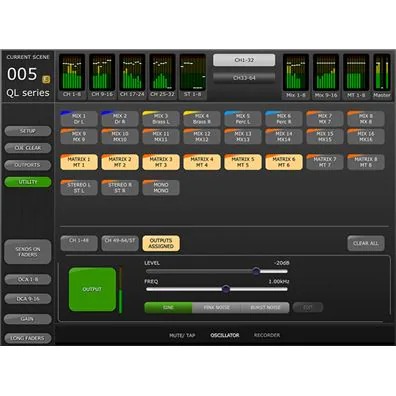Screen dimensions: 396x396
Task: Assign oscillator to MIX 16
Action: pos(366,136)
